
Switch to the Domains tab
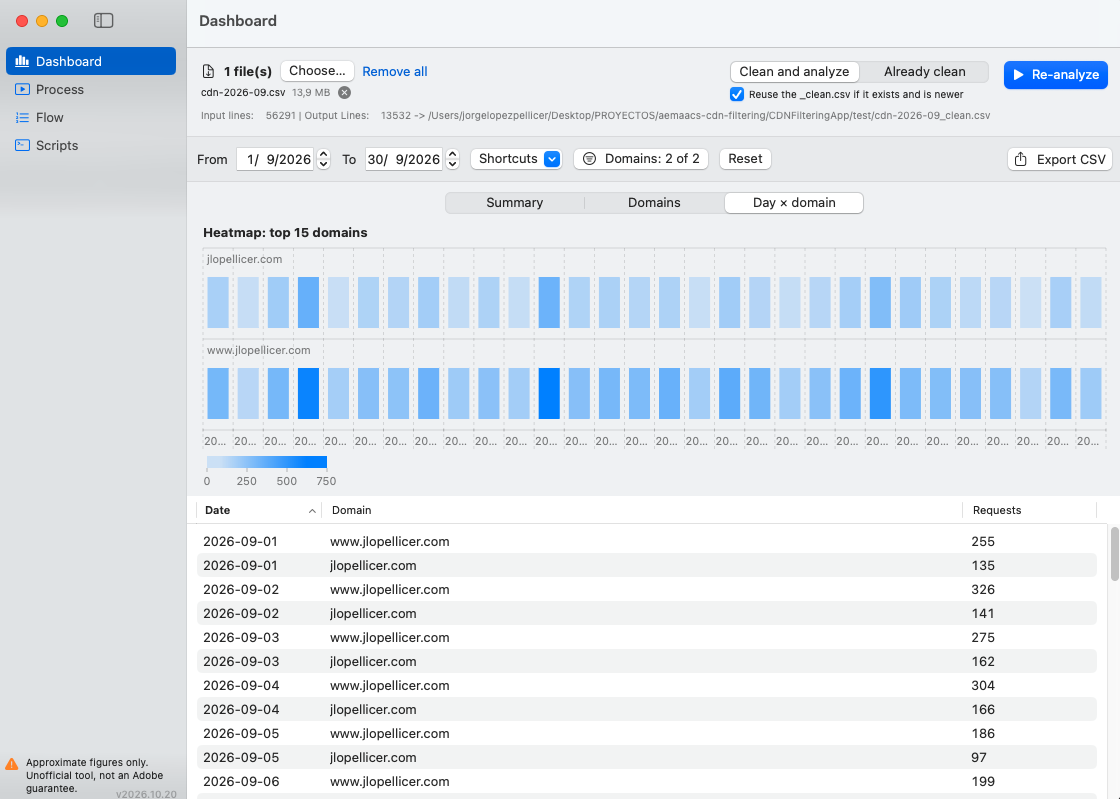click(x=654, y=203)
